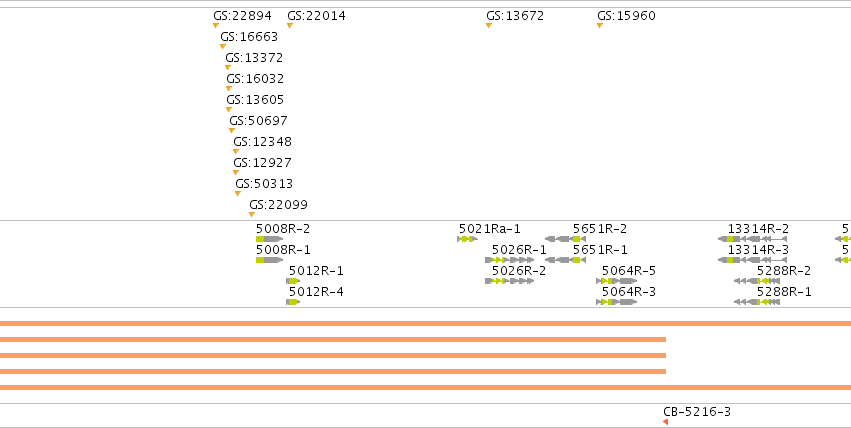Click the 5651R-2 transcript glyph
851x428 pixels.
[565, 239]
